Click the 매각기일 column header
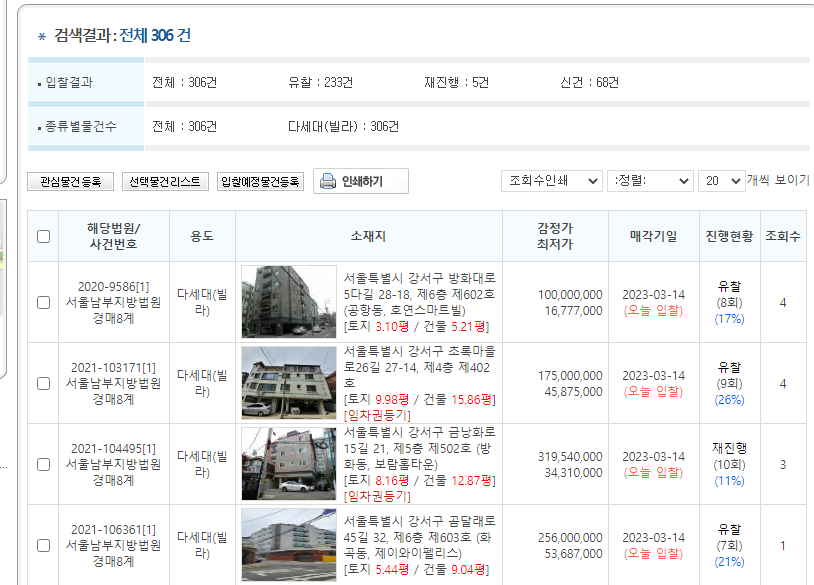Viewport: 814px width, 585px height. click(x=654, y=236)
